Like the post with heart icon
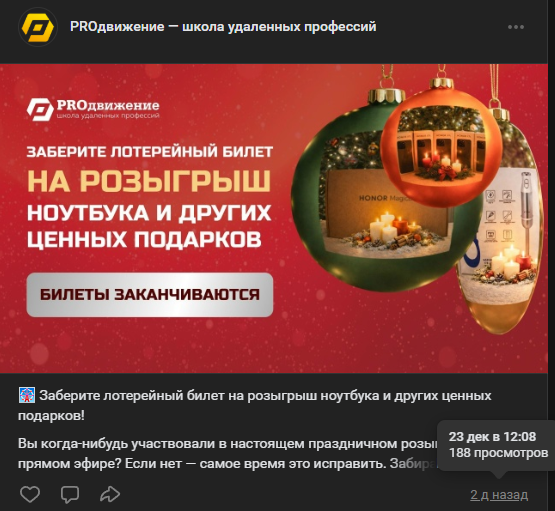Image resolution: width=555 pixels, height=511 pixels. [x=30, y=494]
